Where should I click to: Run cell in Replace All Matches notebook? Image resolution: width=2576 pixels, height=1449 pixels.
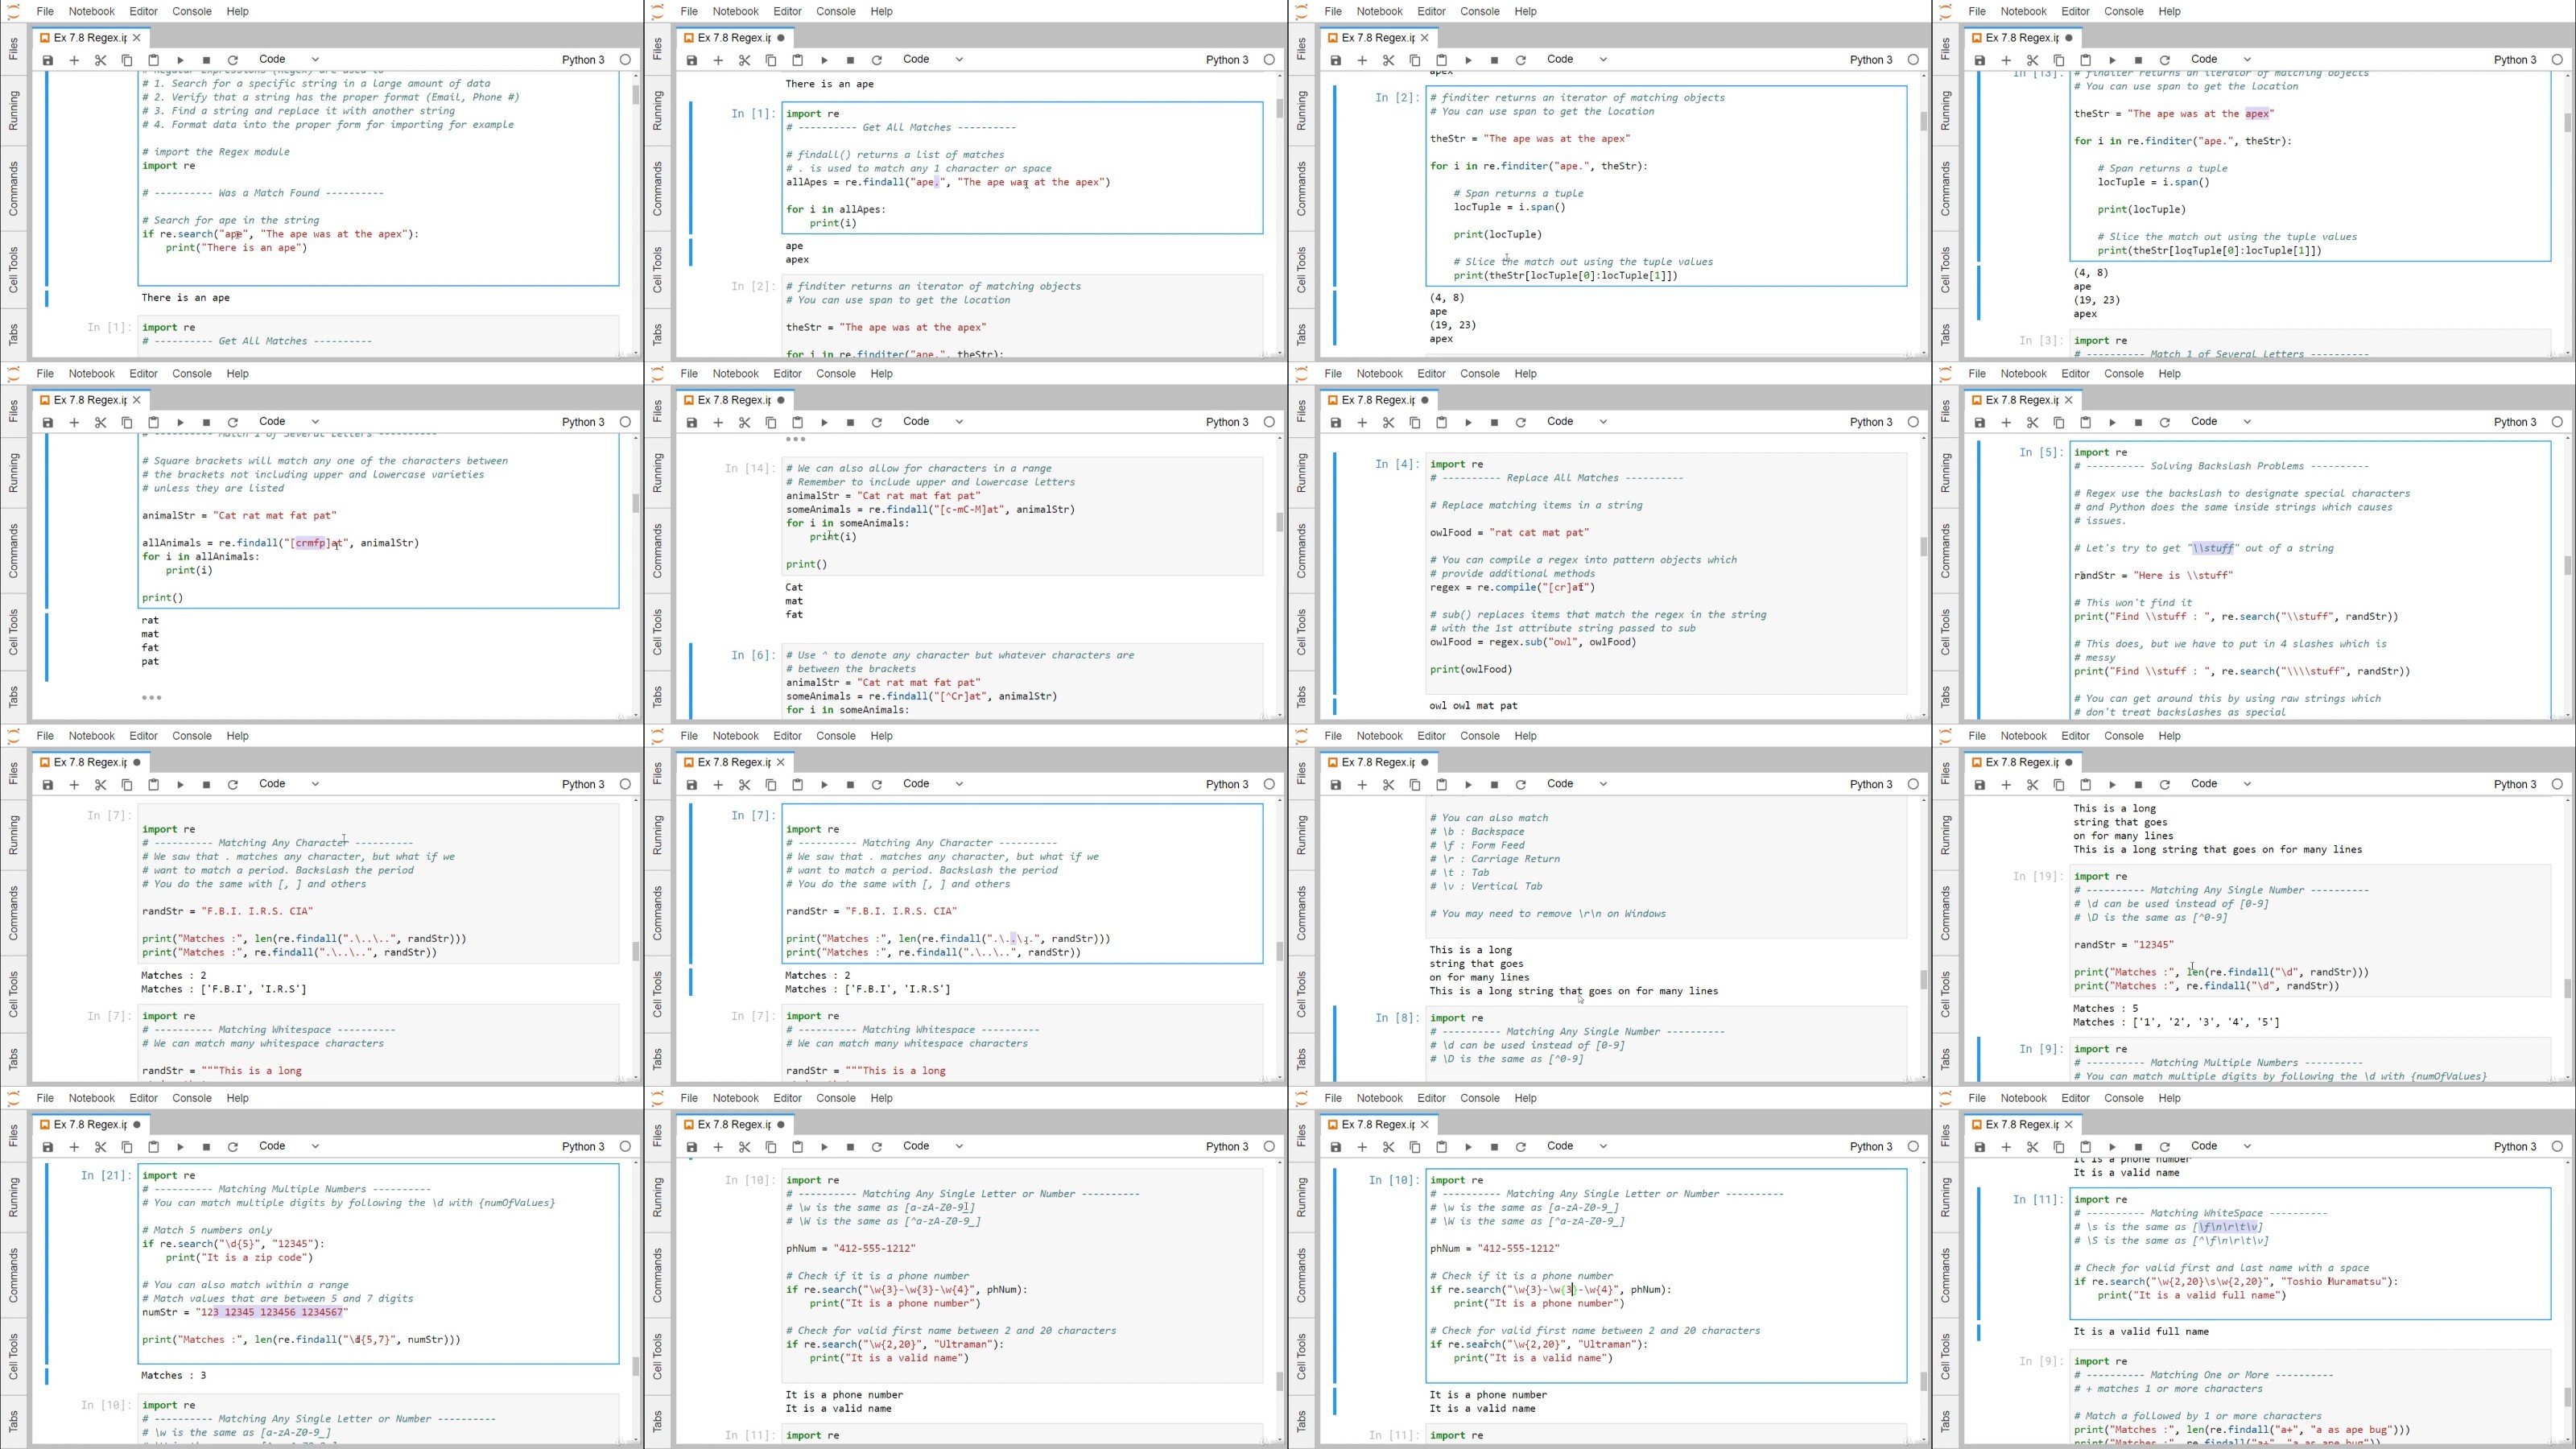(x=1468, y=422)
